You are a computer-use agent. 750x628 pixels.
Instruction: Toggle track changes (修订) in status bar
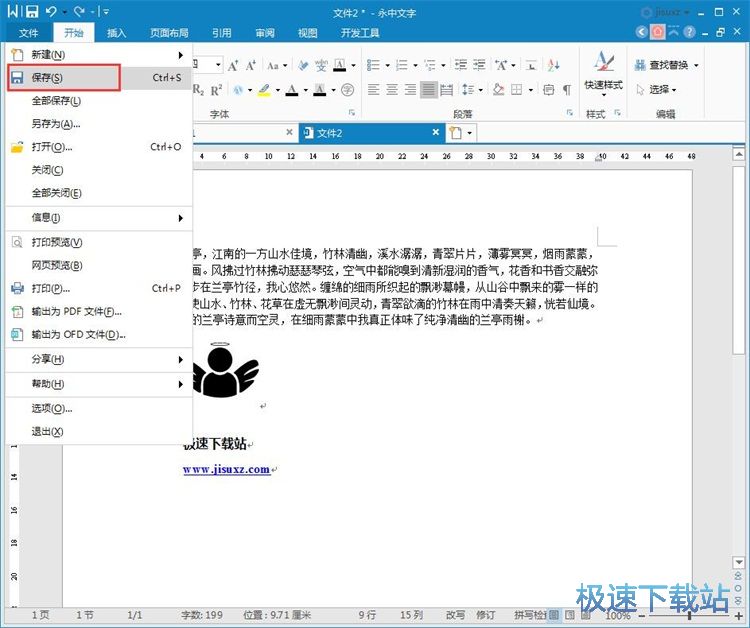[485, 615]
